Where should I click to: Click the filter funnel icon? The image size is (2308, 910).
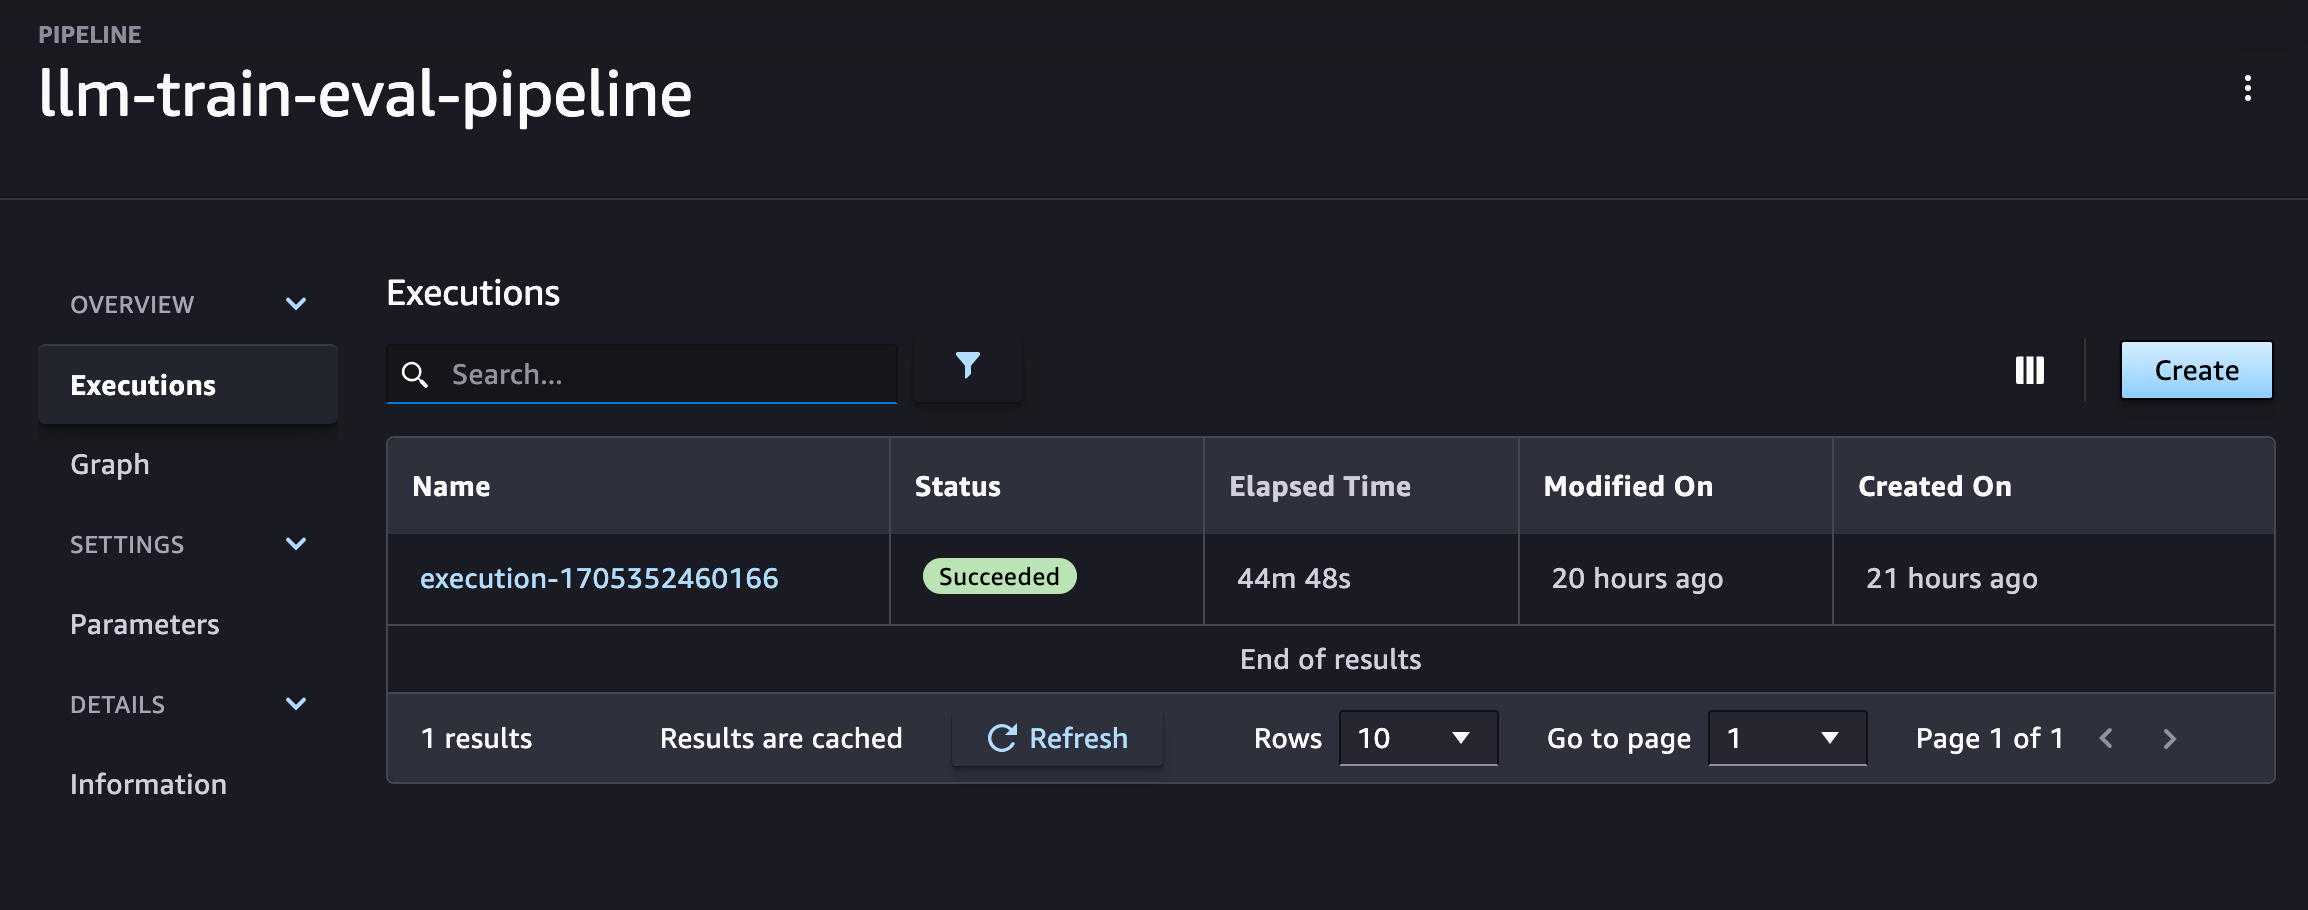point(967,367)
